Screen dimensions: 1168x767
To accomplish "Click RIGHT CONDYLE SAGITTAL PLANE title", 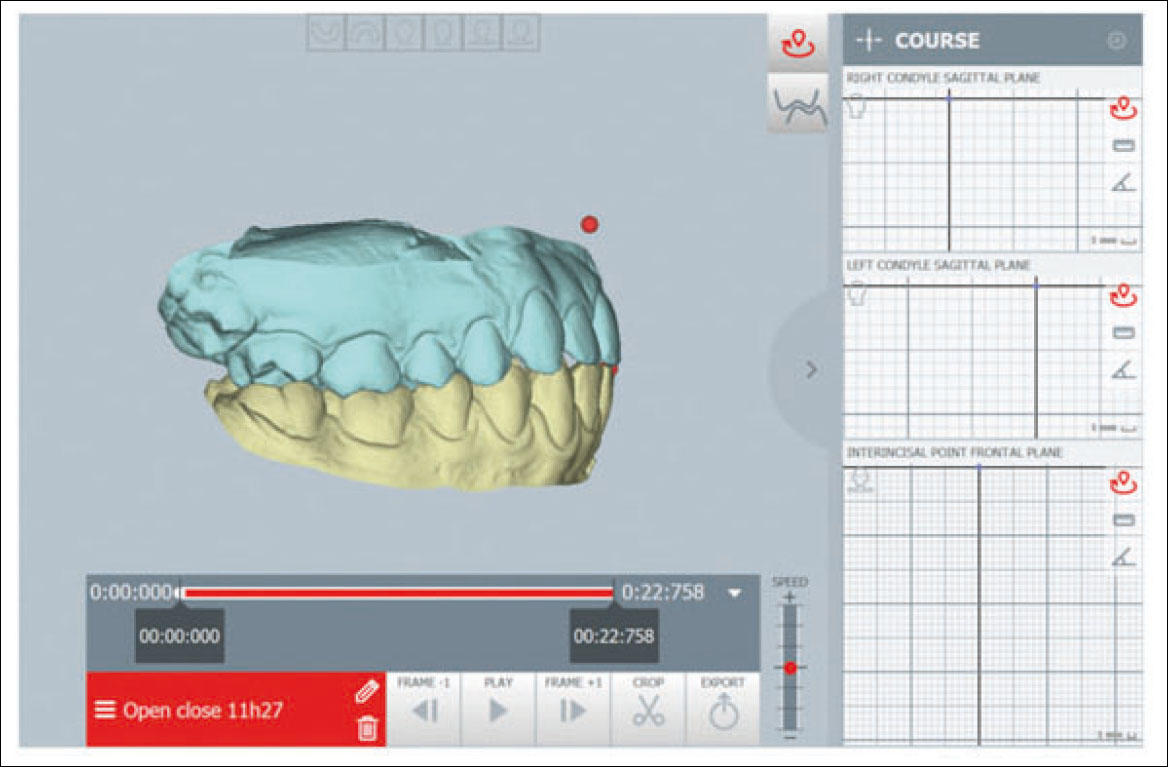I will pyautogui.click(x=944, y=77).
